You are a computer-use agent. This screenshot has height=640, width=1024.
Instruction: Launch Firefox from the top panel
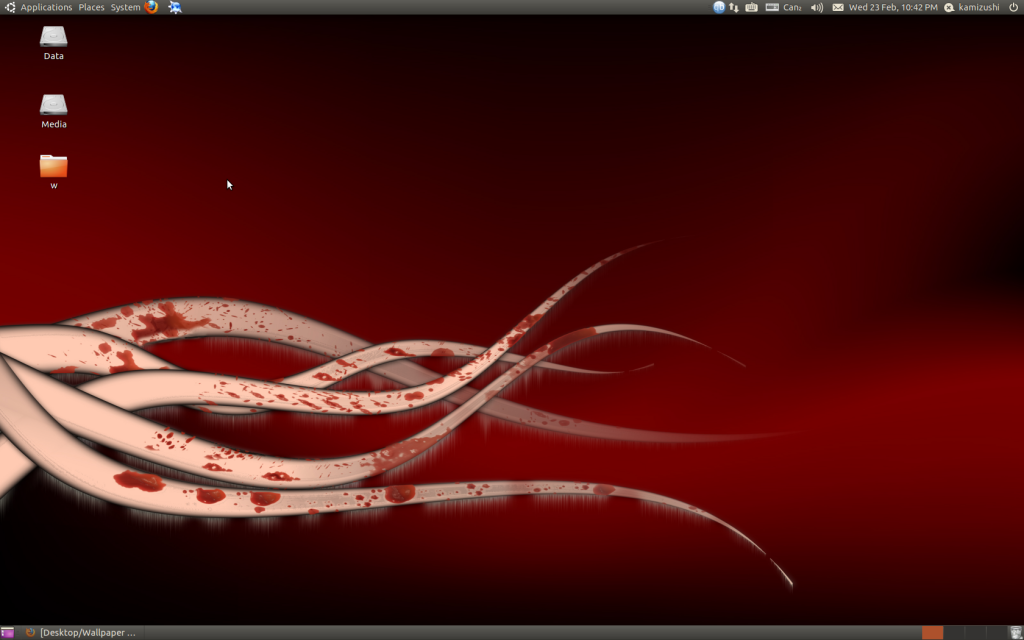tap(151, 7)
